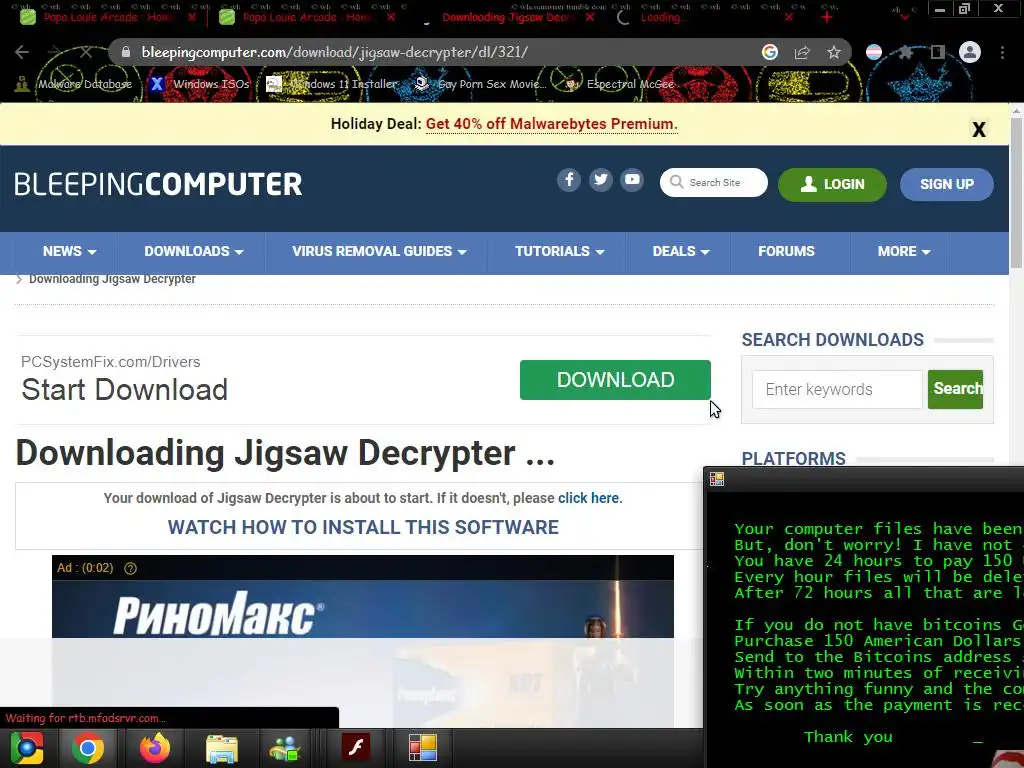The width and height of the screenshot is (1024, 768).
Task: Click the green DOWNLOAD ad button
Action: [x=615, y=379]
